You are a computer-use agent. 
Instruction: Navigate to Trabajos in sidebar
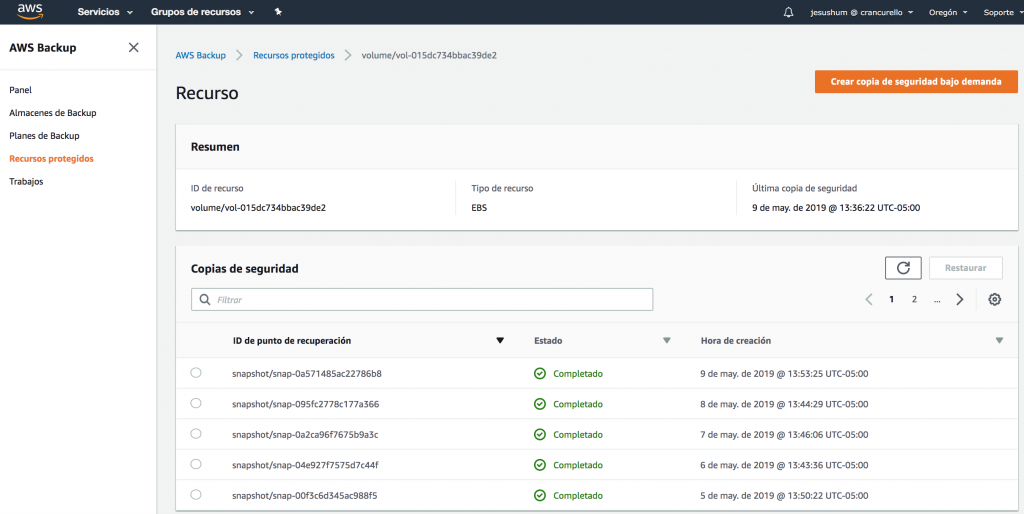(x=26, y=182)
